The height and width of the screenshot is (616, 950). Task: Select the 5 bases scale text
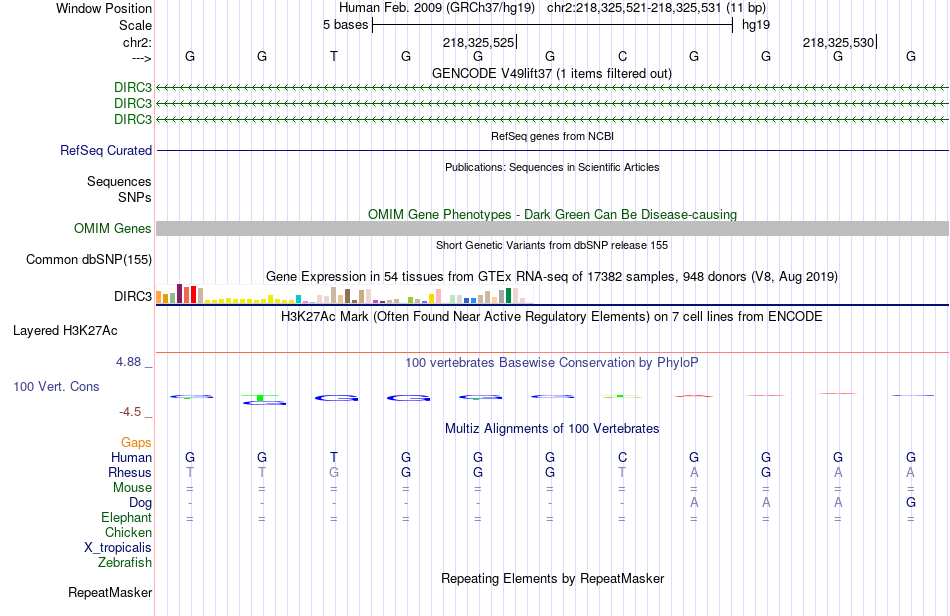pos(345,25)
